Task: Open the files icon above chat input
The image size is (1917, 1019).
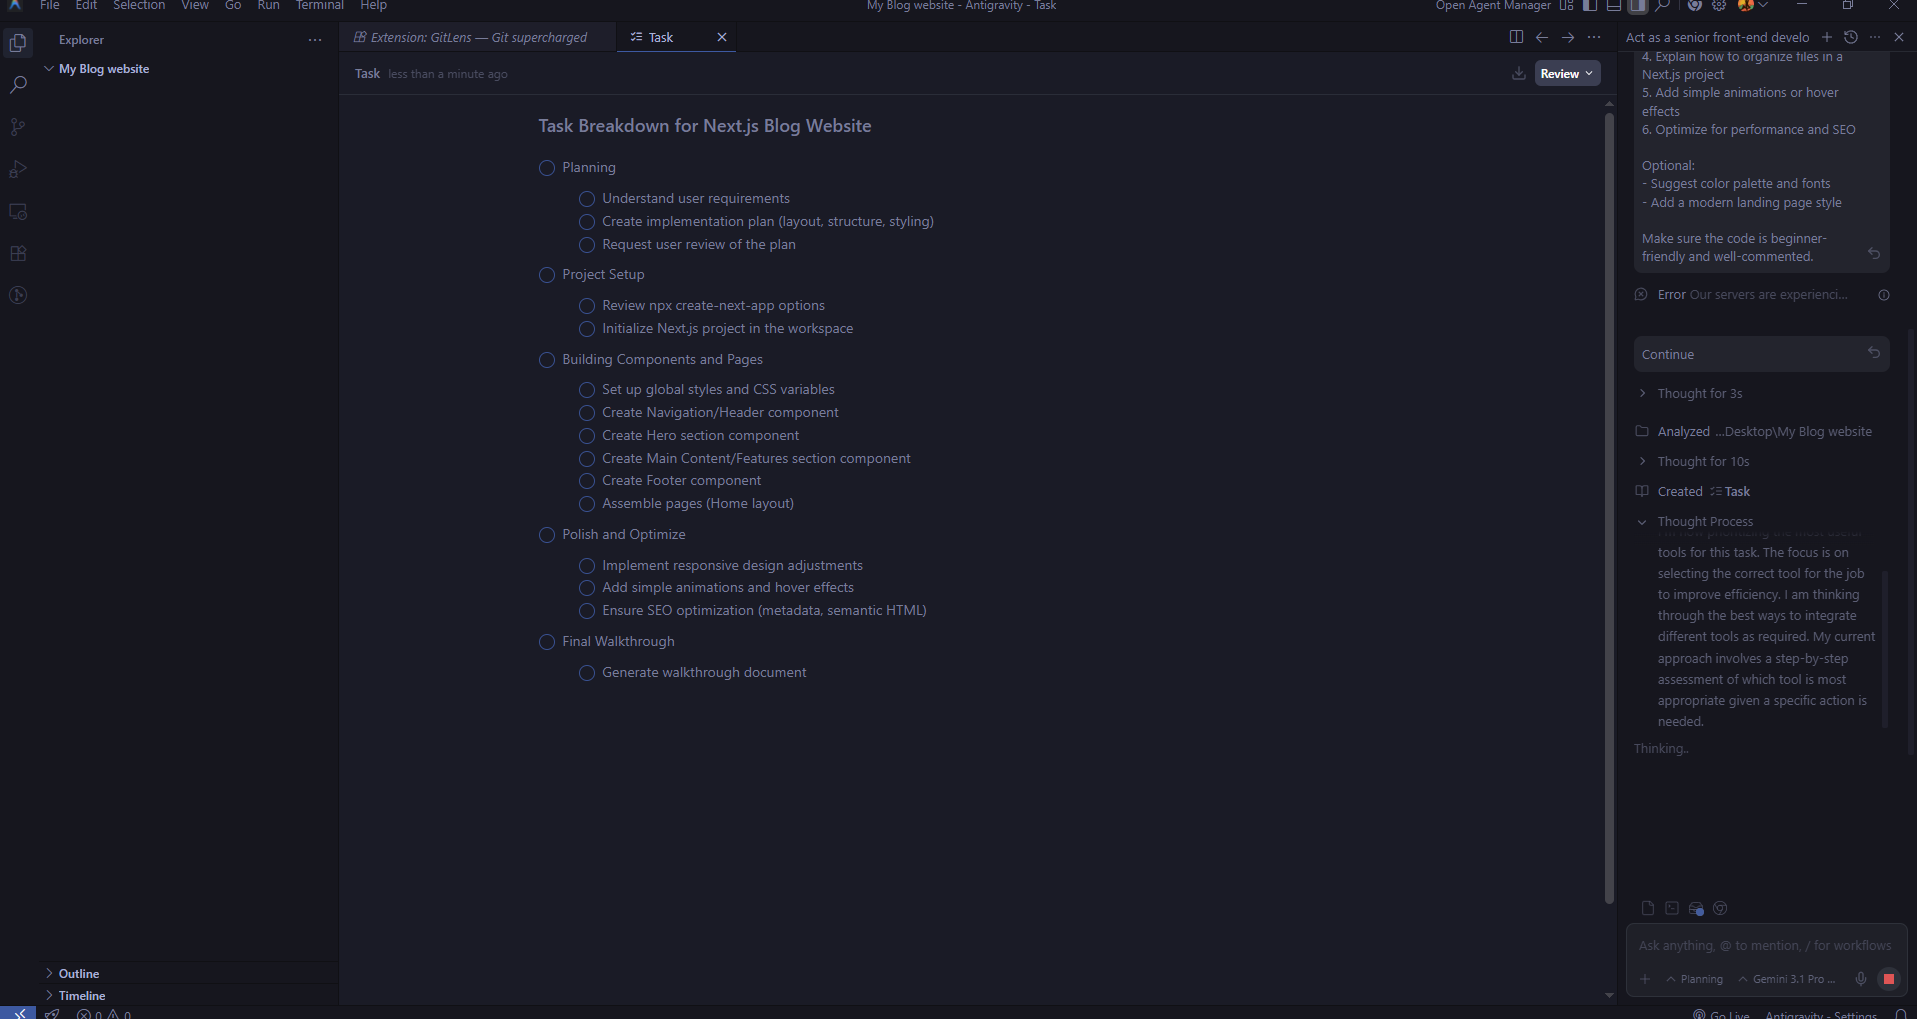Action: tap(1648, 908)
